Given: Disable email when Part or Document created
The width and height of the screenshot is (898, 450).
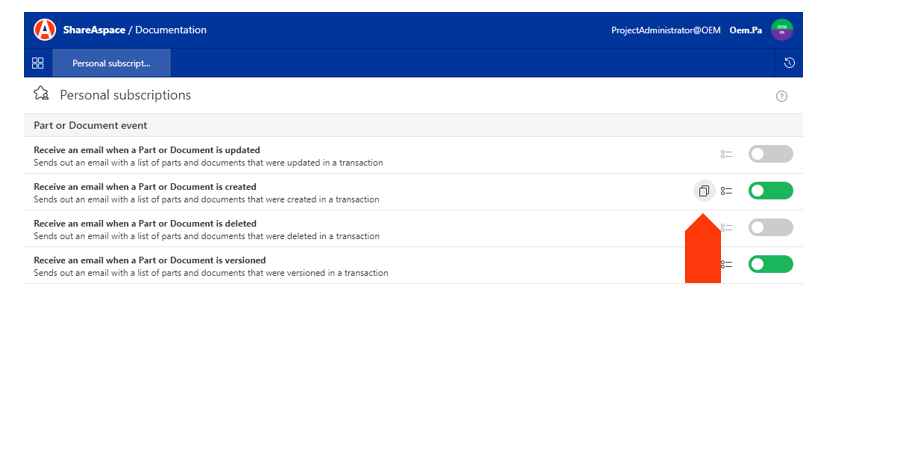Looking at the screenshot, I should point(770,191).
